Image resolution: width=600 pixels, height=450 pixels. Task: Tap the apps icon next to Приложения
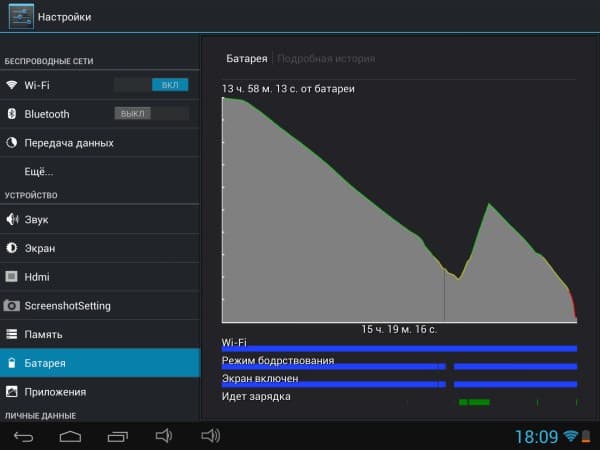click(11, 391)
